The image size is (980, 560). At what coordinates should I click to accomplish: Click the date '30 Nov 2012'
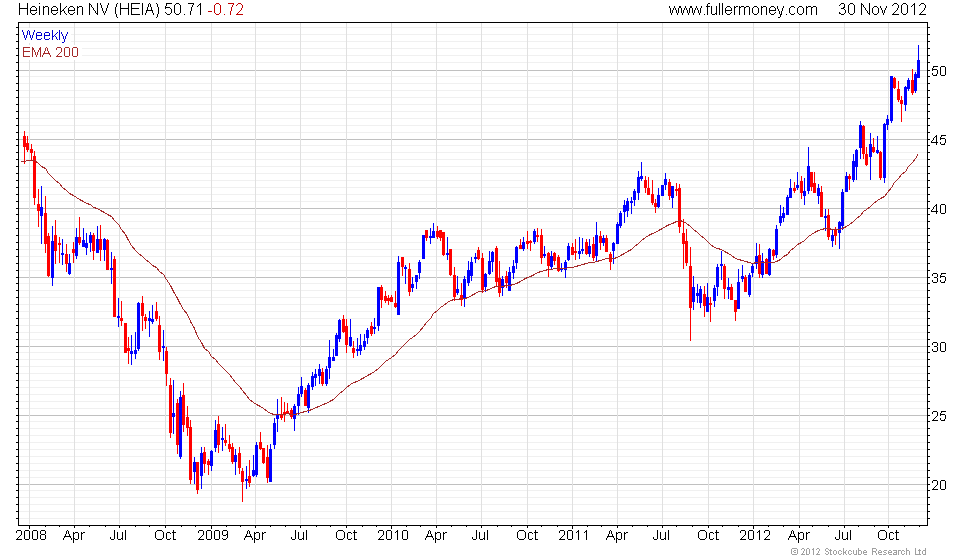(x=882, y=9)
